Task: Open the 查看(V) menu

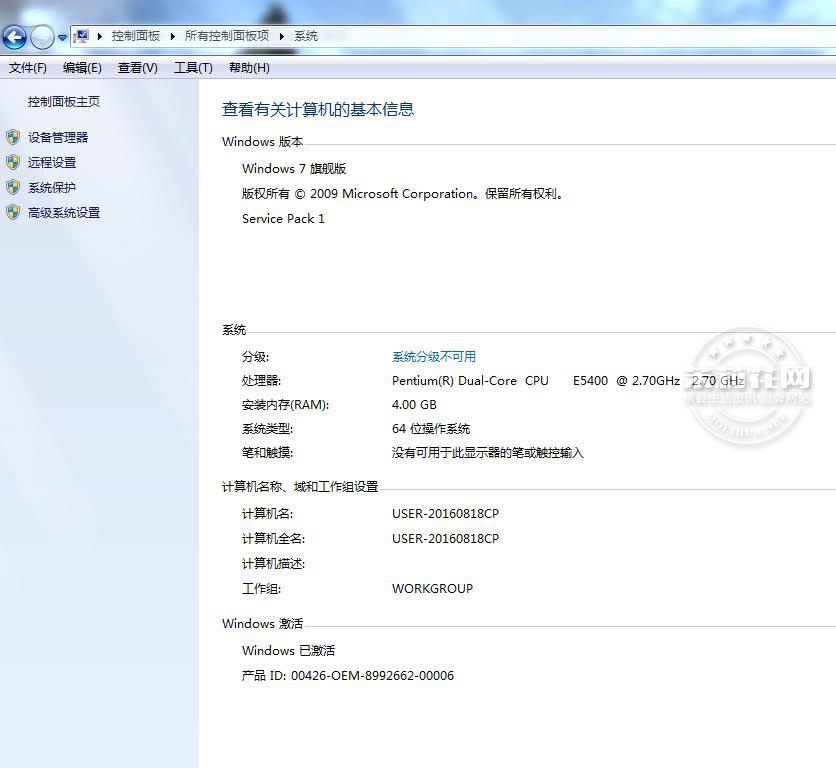Action: click(138, 68)
